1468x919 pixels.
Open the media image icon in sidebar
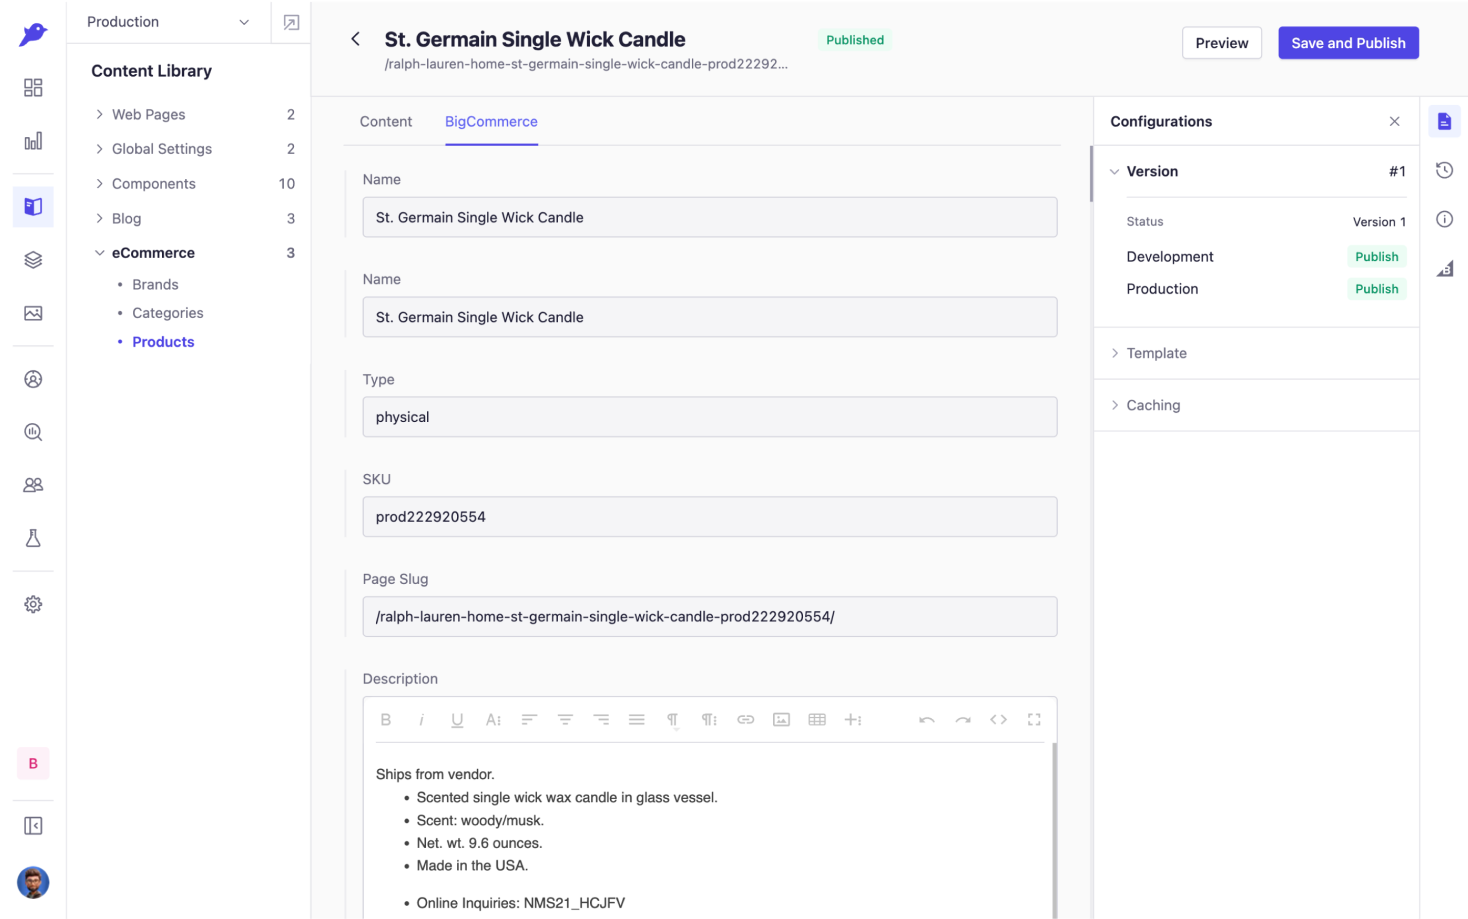click(33, 313)
